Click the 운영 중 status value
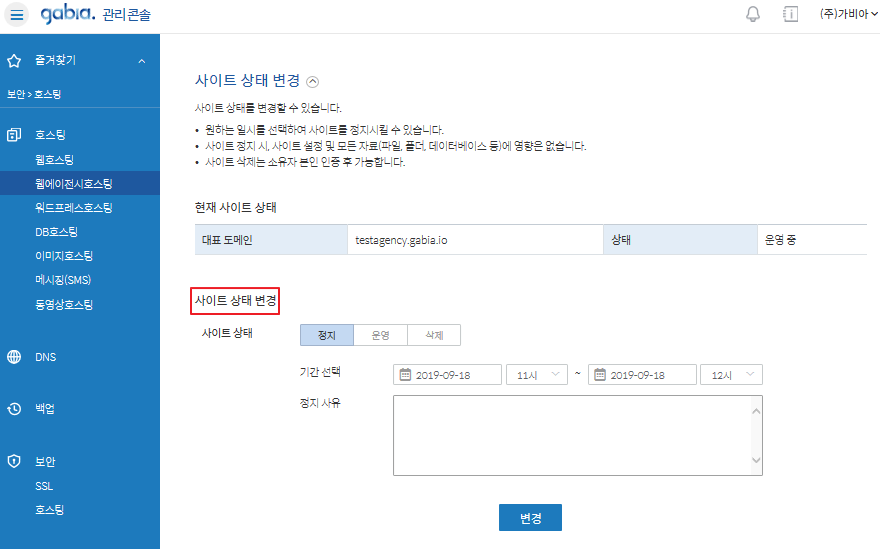Image resolution: width=880 pixels, height=549 pixels. [780, 240]
